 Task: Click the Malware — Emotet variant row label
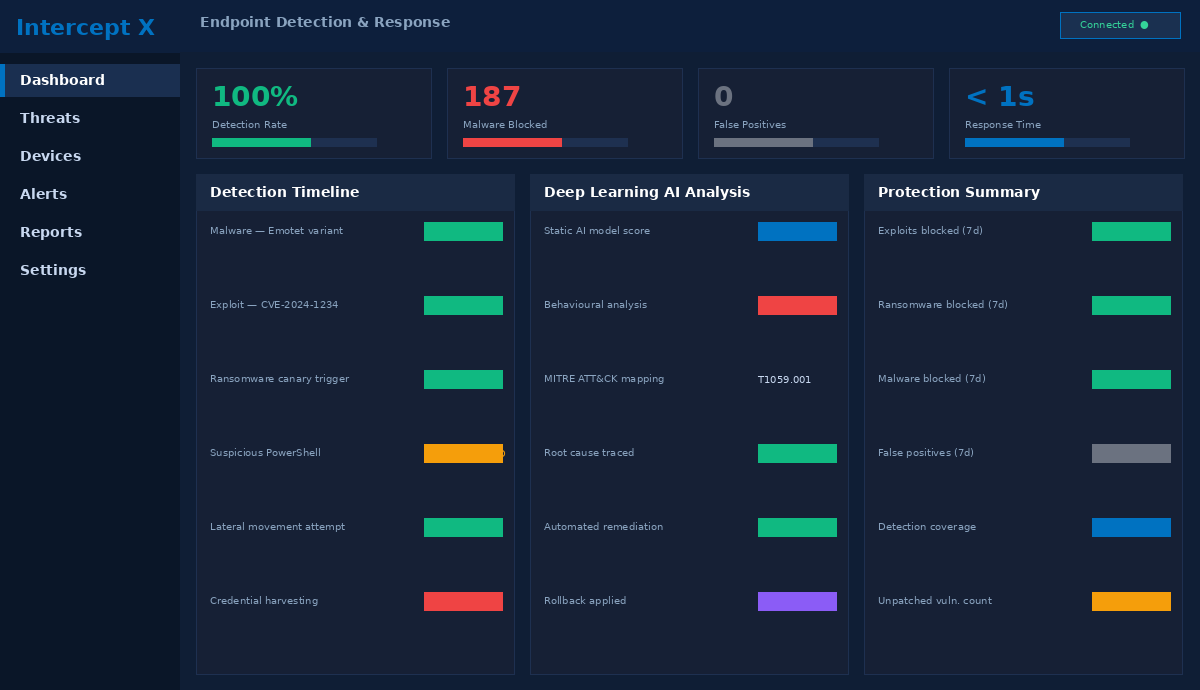[x=276, y=231]
